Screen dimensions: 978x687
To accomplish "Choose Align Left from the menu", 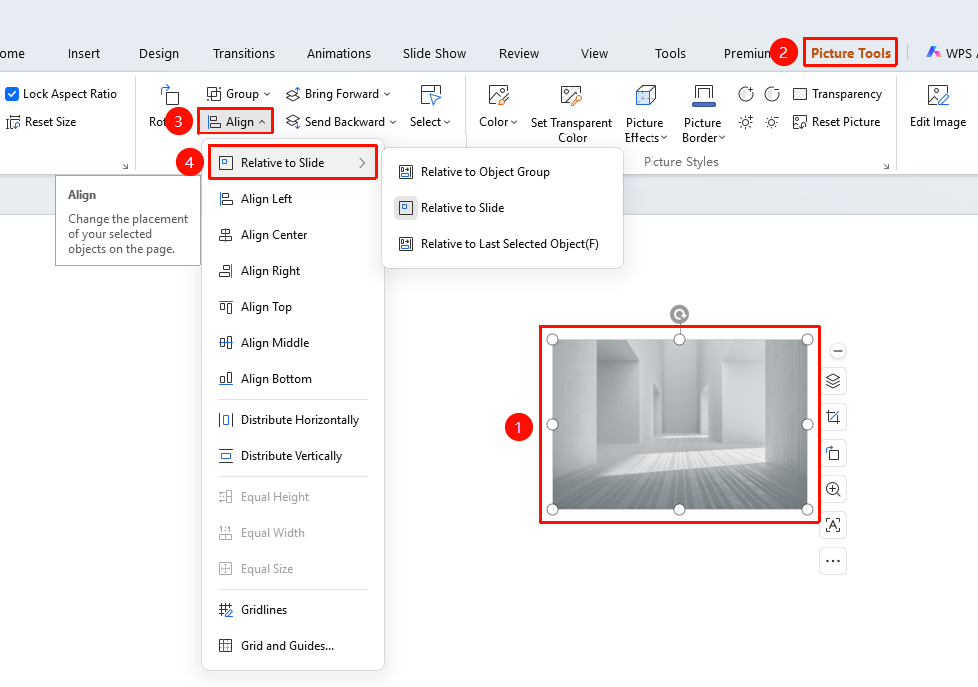I will pos(293,199).
